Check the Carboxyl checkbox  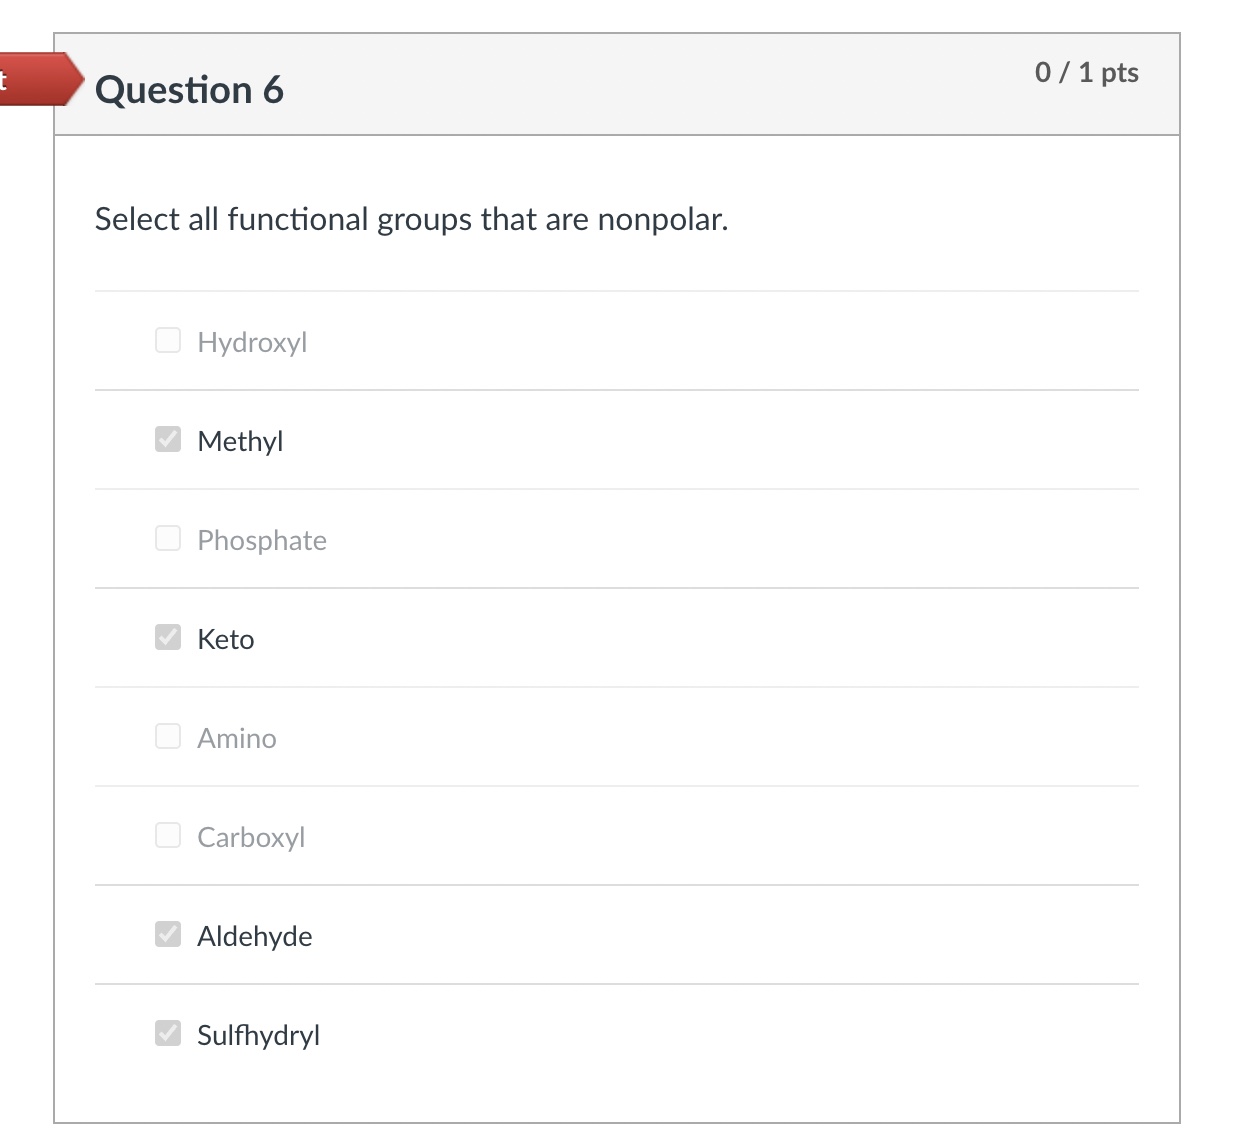(x=167, y=835)
